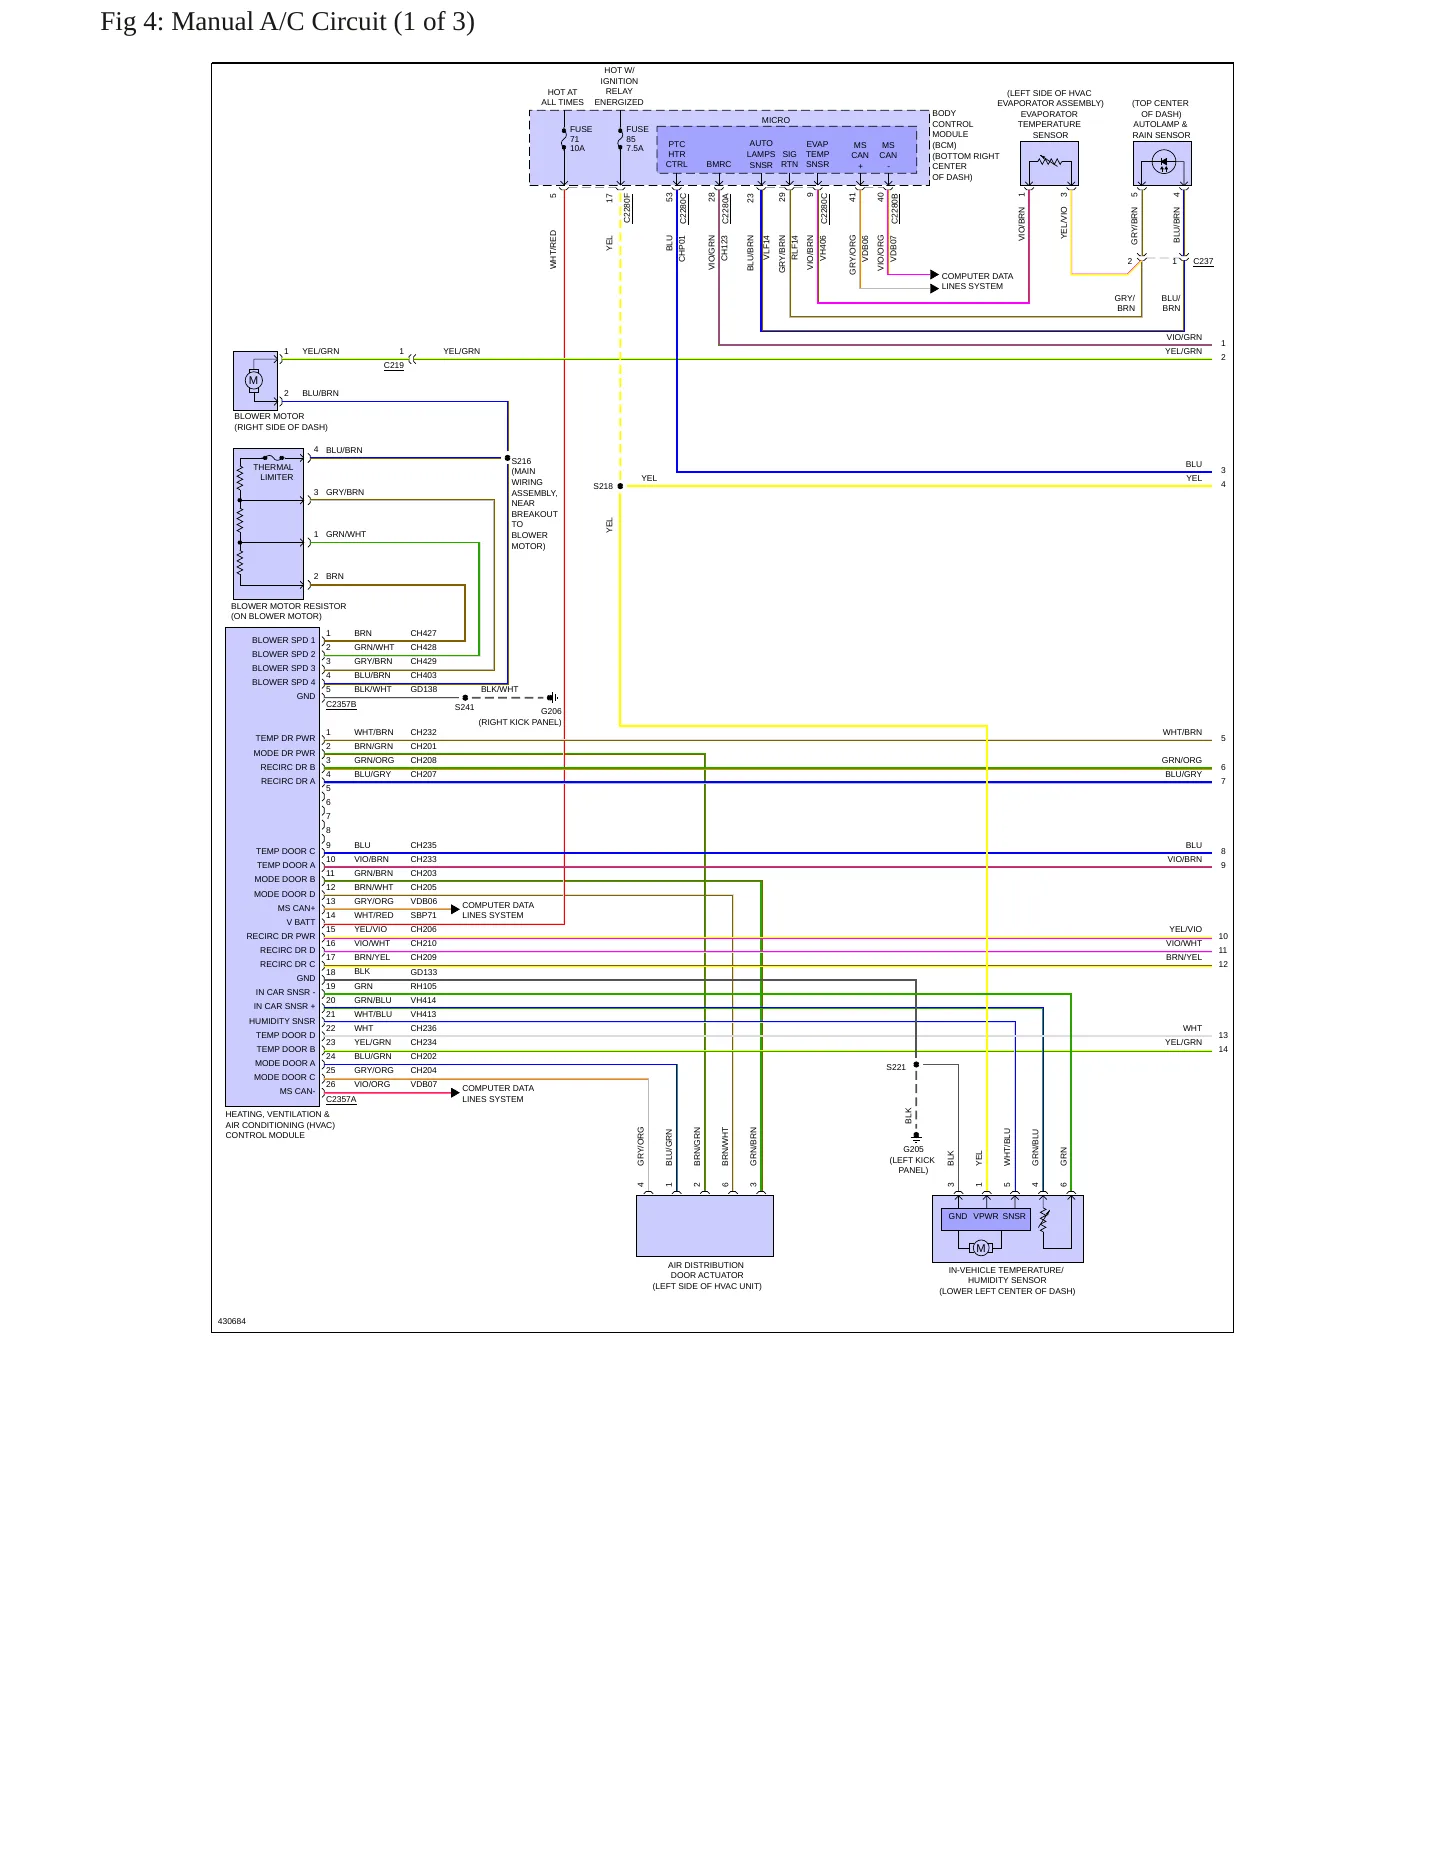Viewport: 1445px width, 1870px height.
Task: Click the 'V BATT' pin label
Action: point(301,922)
